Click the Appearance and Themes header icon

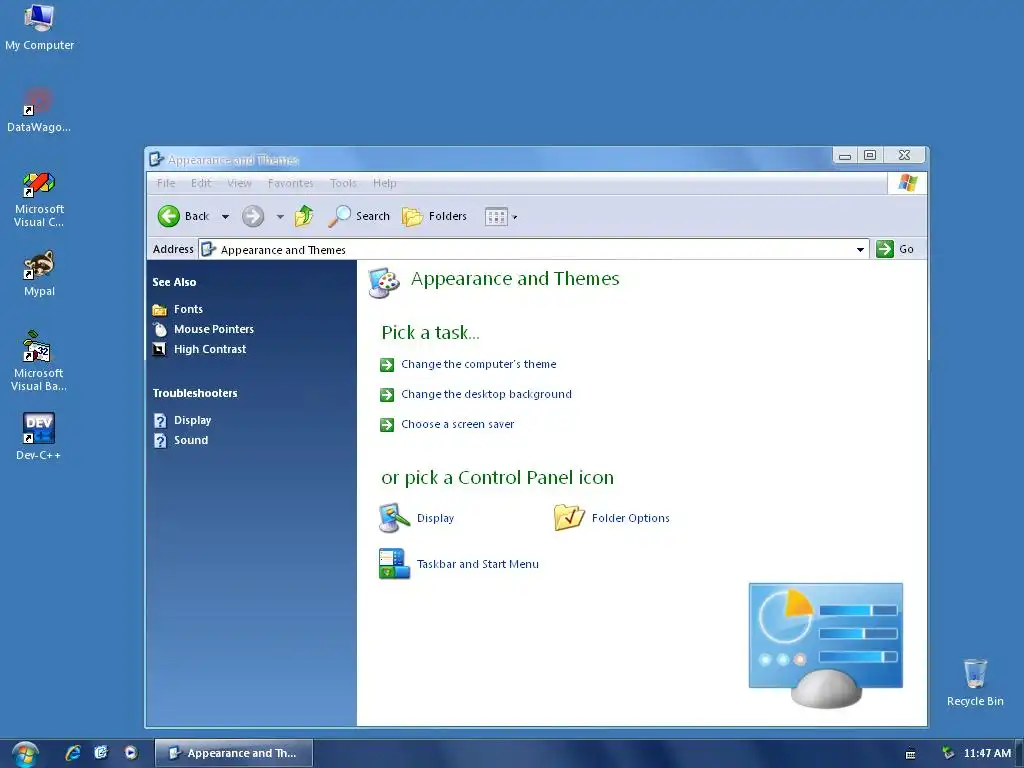coord(384,283)
